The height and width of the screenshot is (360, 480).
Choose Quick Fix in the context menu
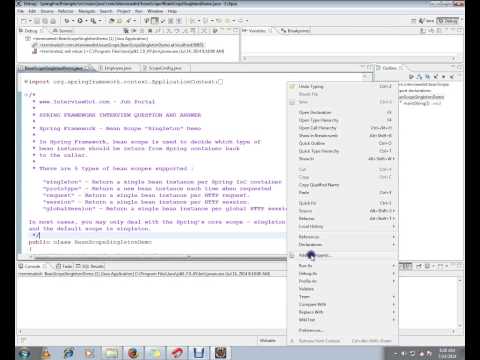[343, 203]
